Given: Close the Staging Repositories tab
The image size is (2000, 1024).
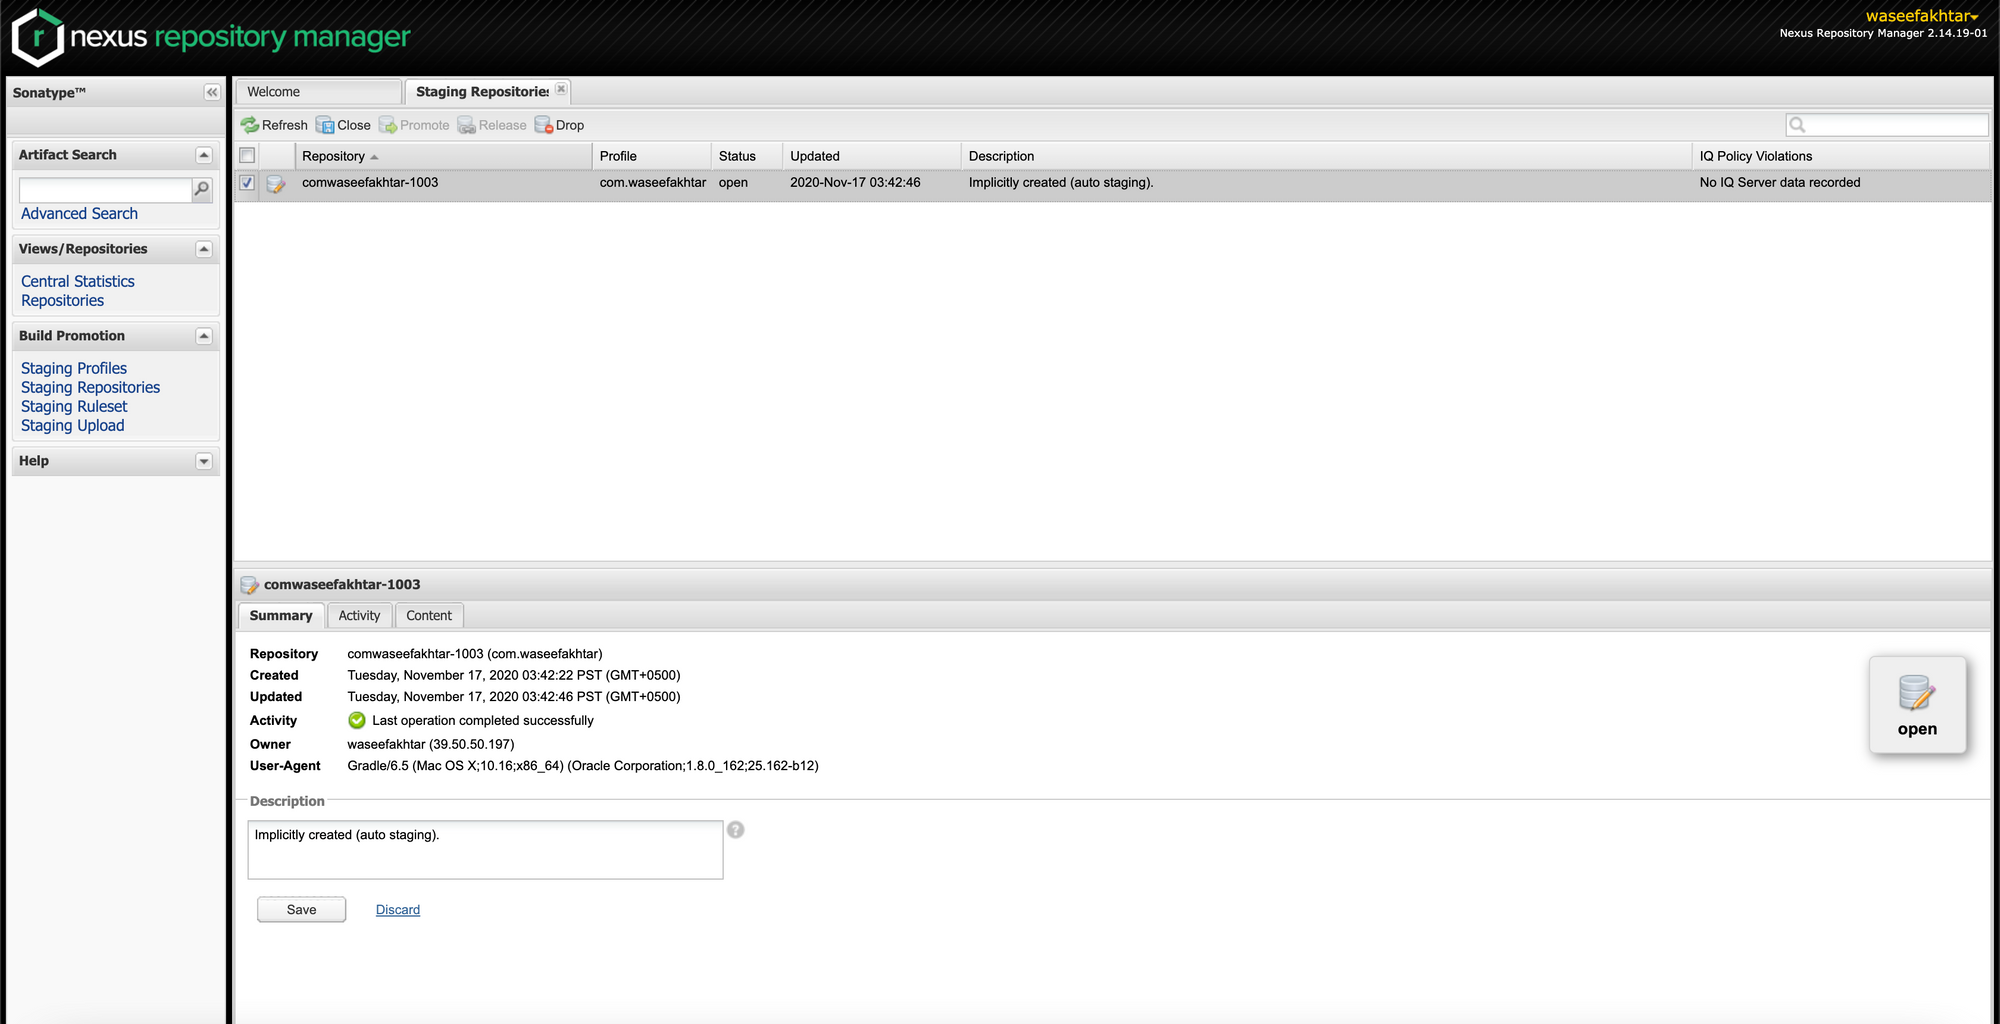Looking at the screenshot, I should click(562, 89).
